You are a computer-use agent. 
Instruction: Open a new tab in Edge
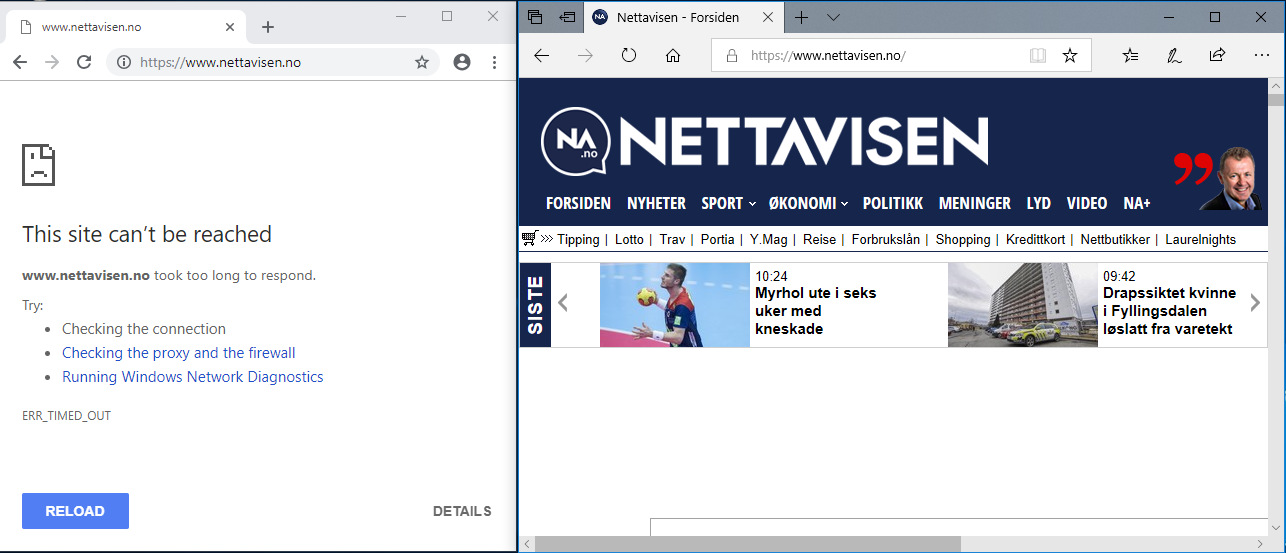point(801,17)
